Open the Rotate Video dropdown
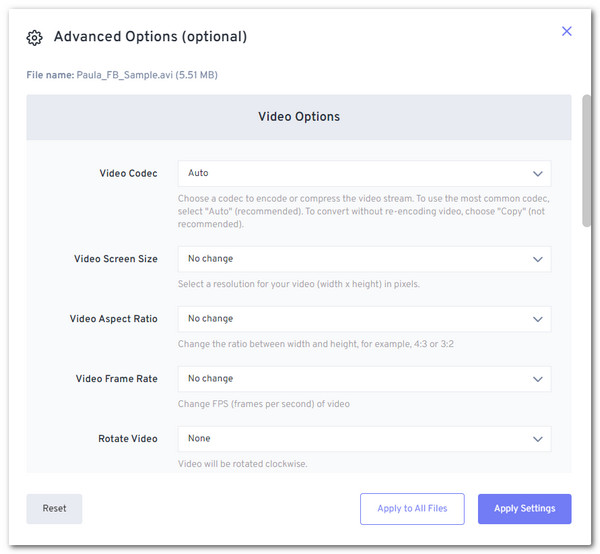600x554 pixels. pos(364,439)
